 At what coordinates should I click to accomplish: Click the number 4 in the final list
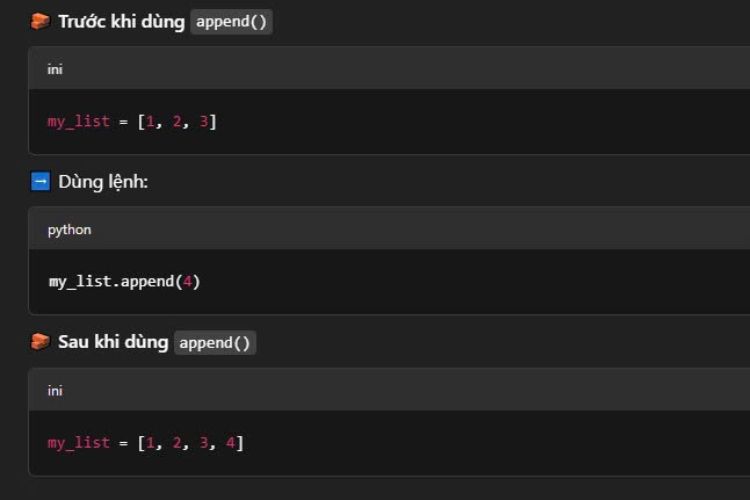click(x=231, y=443)
